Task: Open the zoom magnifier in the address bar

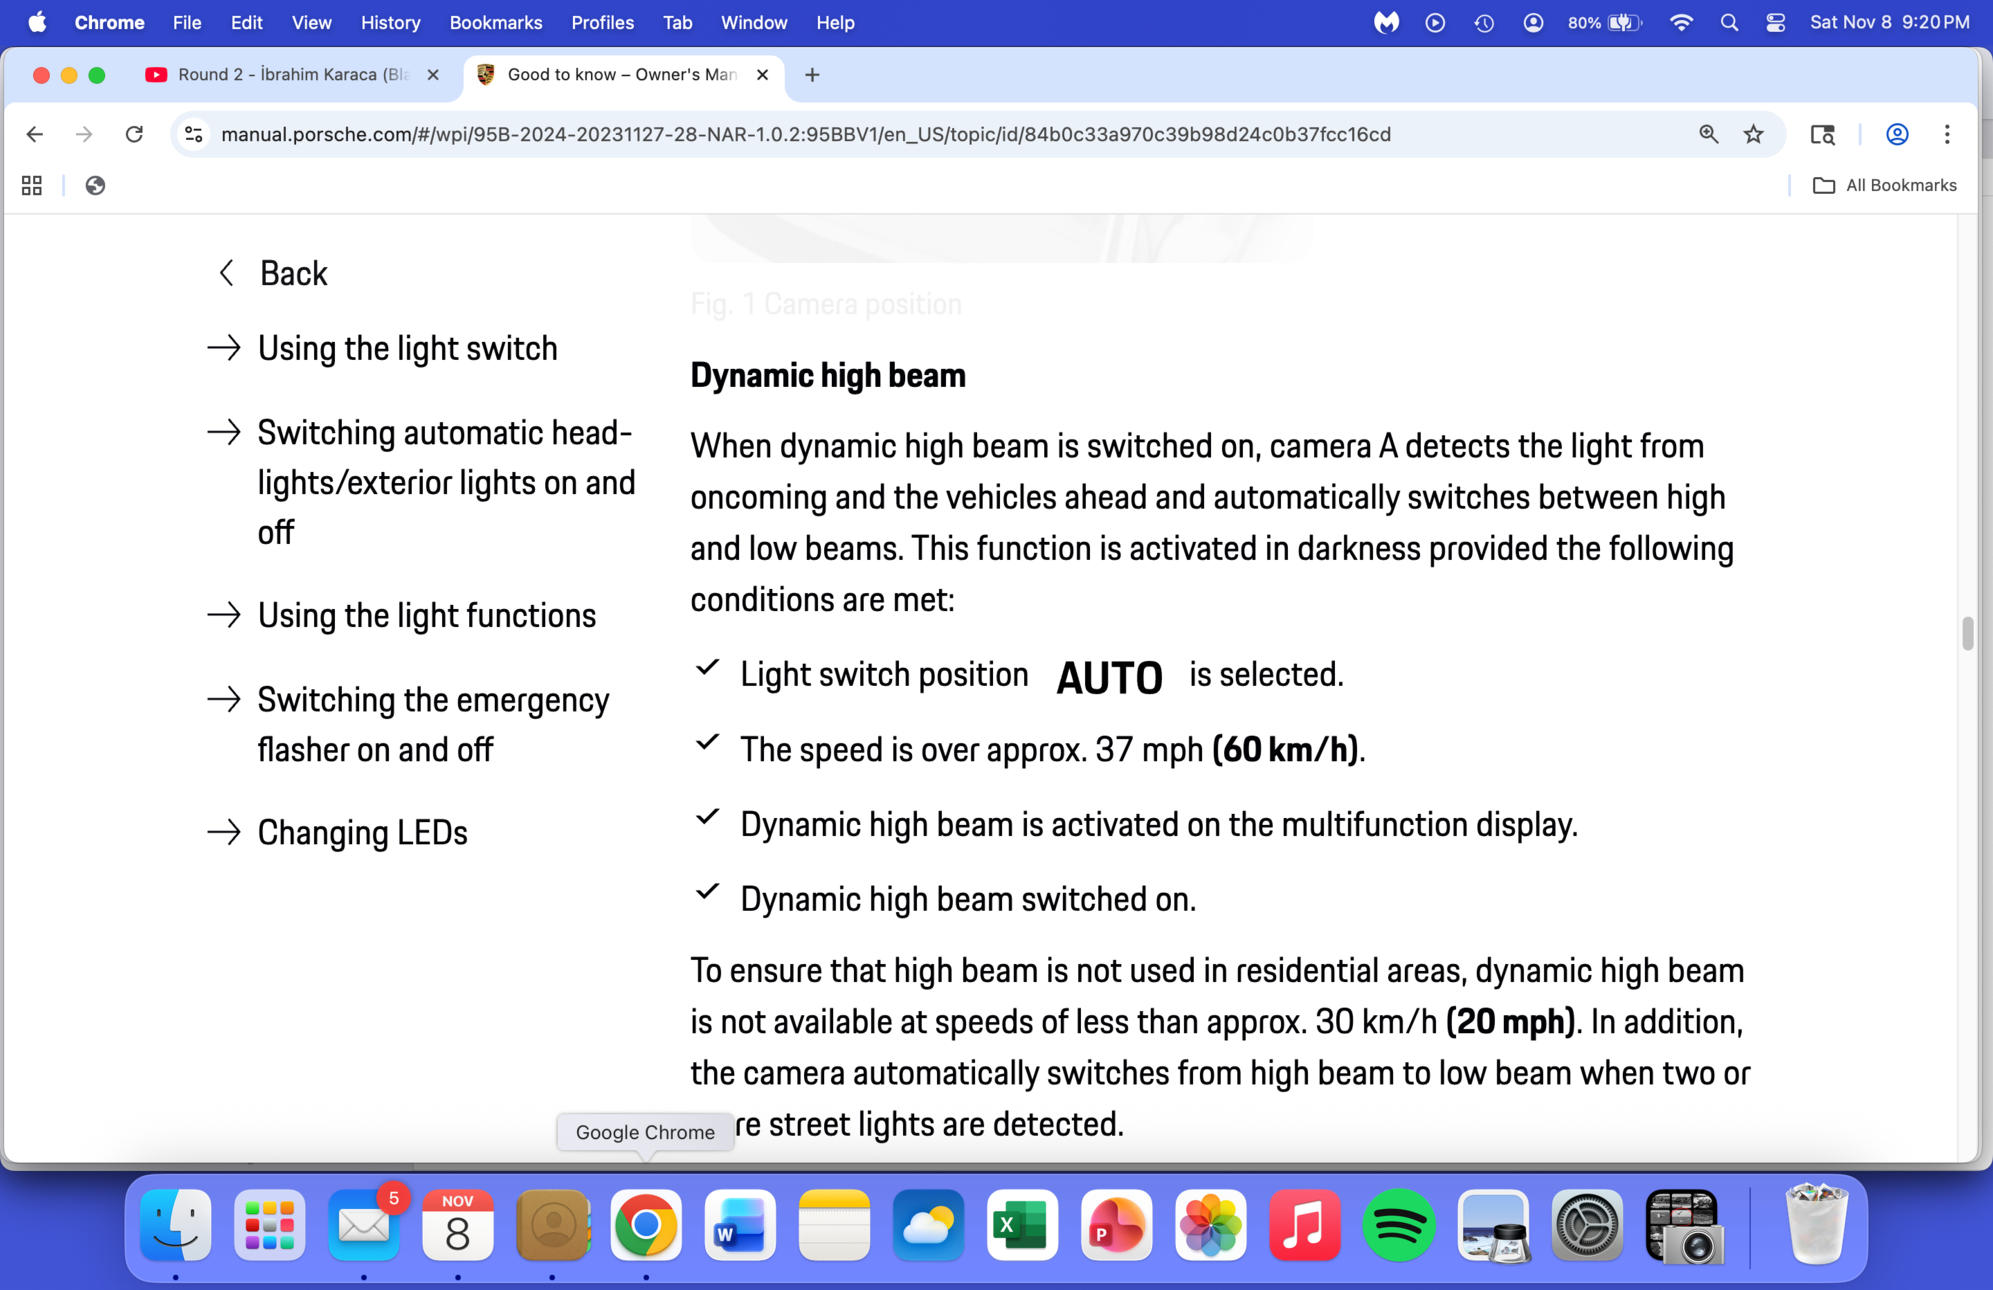Action: pos(1709,134)
